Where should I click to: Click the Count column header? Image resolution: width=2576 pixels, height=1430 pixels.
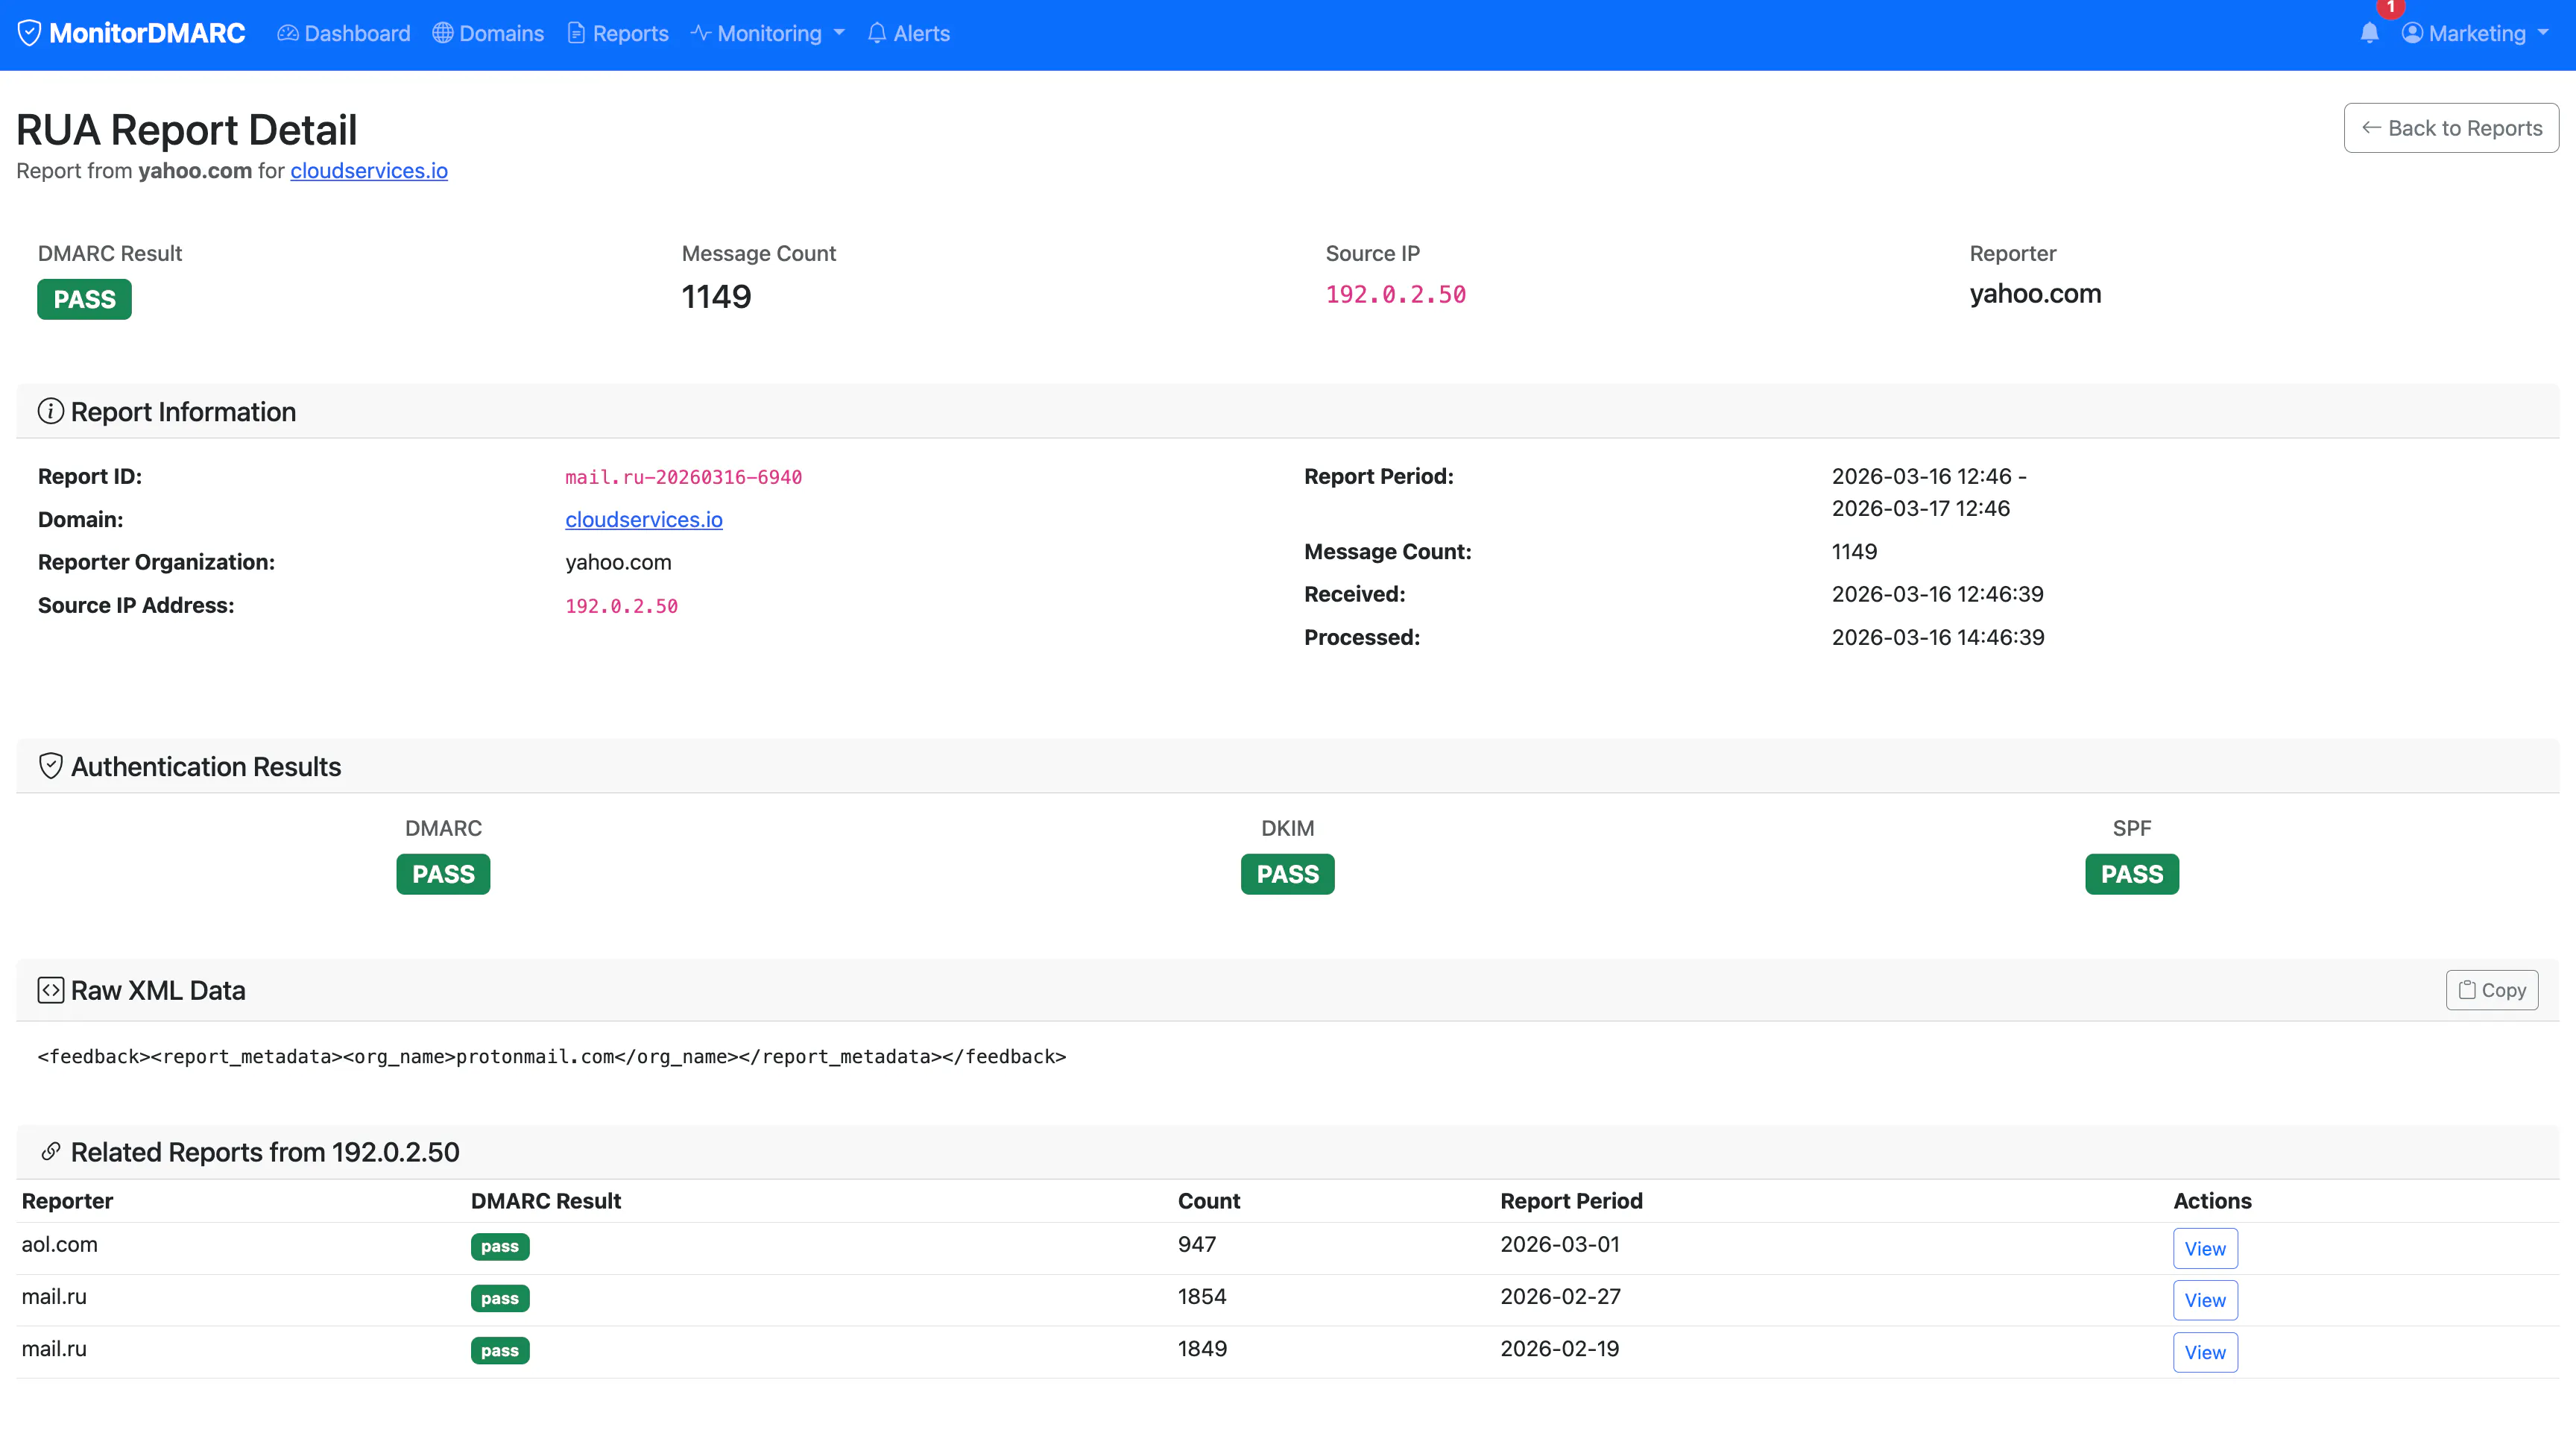pos(1209,1200)
